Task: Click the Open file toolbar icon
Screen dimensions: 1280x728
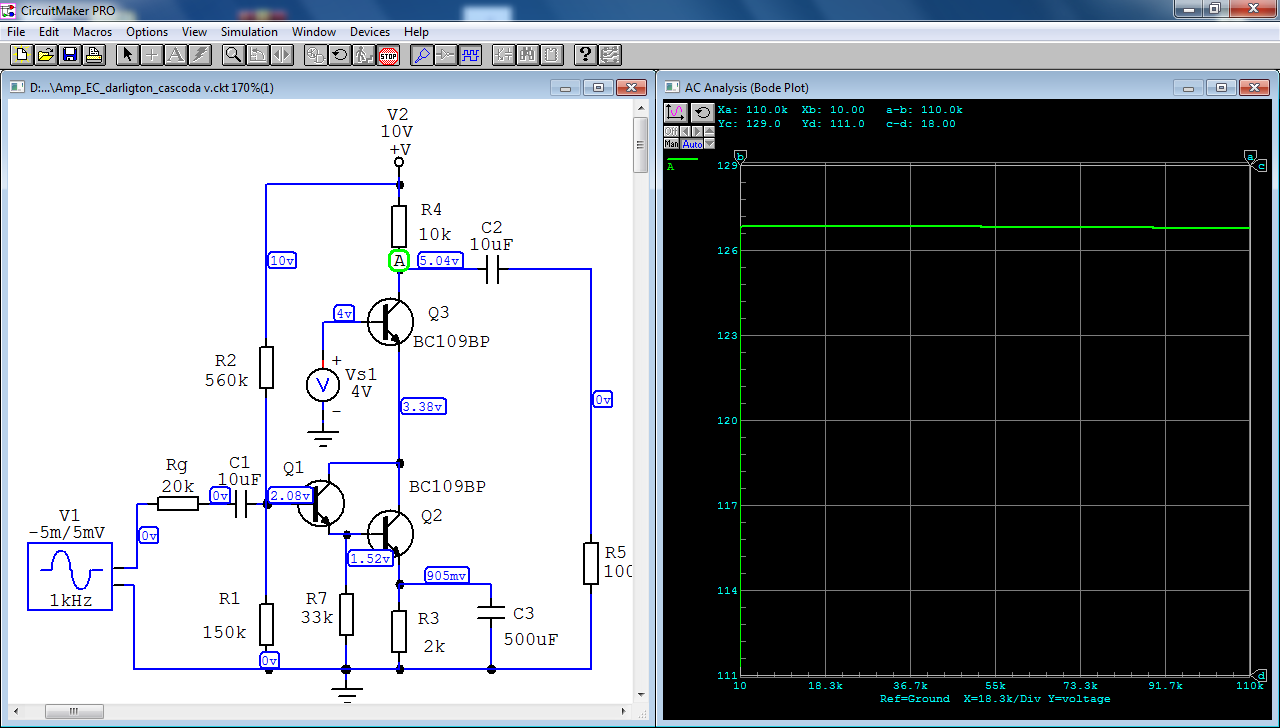Action: 46,55
